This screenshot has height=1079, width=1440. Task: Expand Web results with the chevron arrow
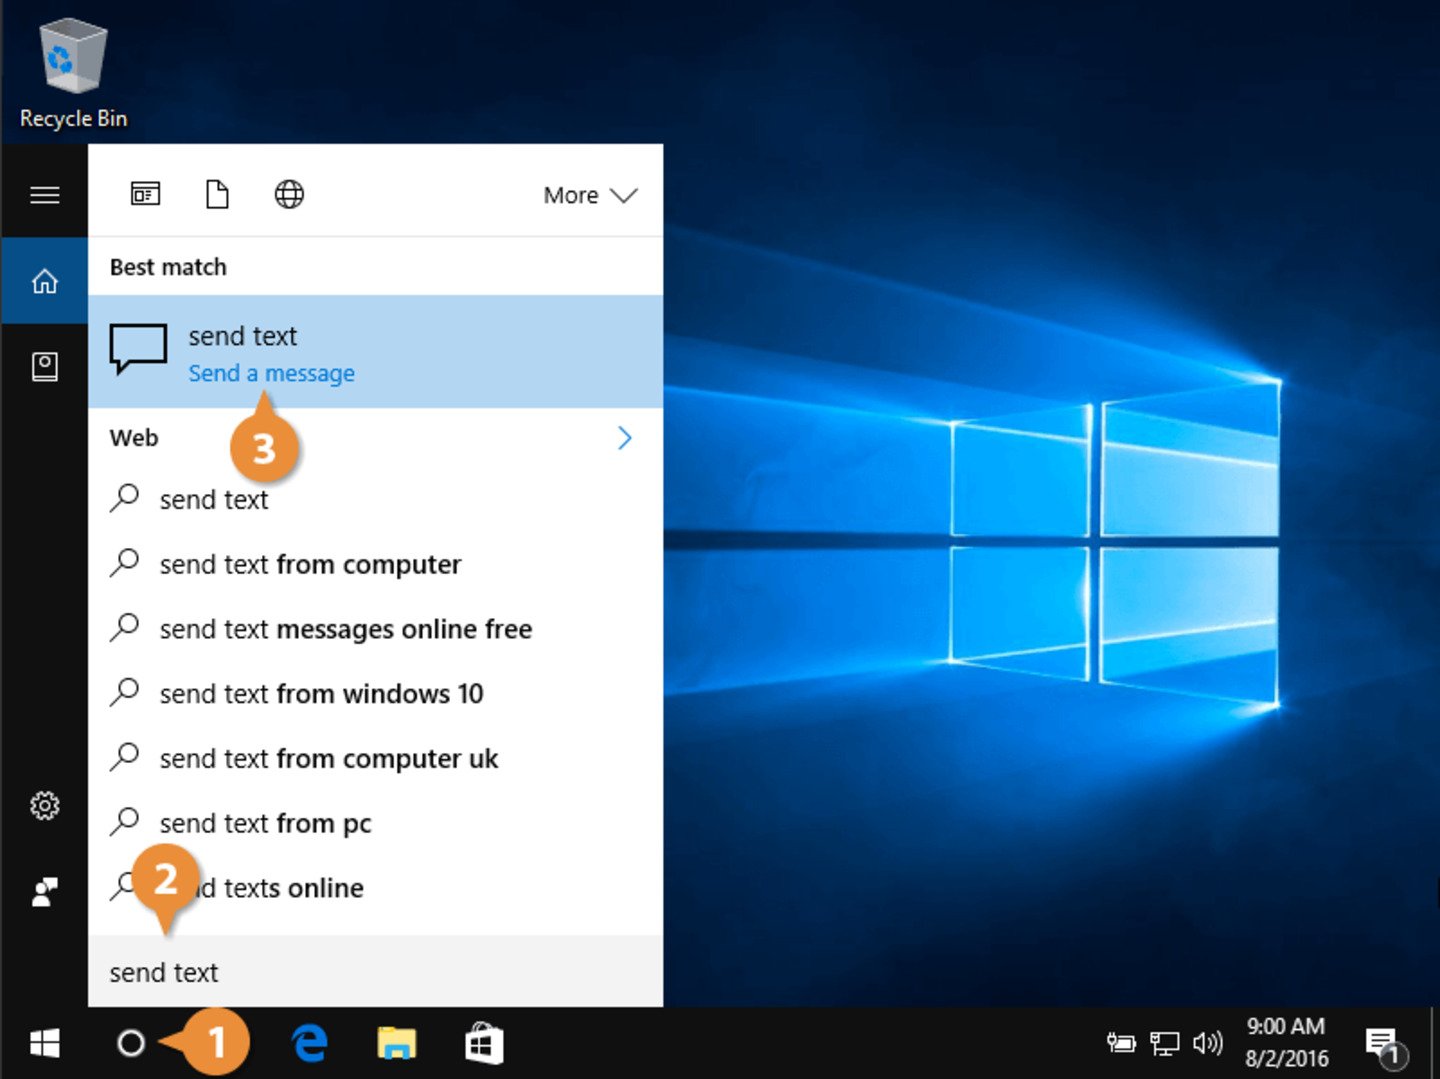(625, 438)
